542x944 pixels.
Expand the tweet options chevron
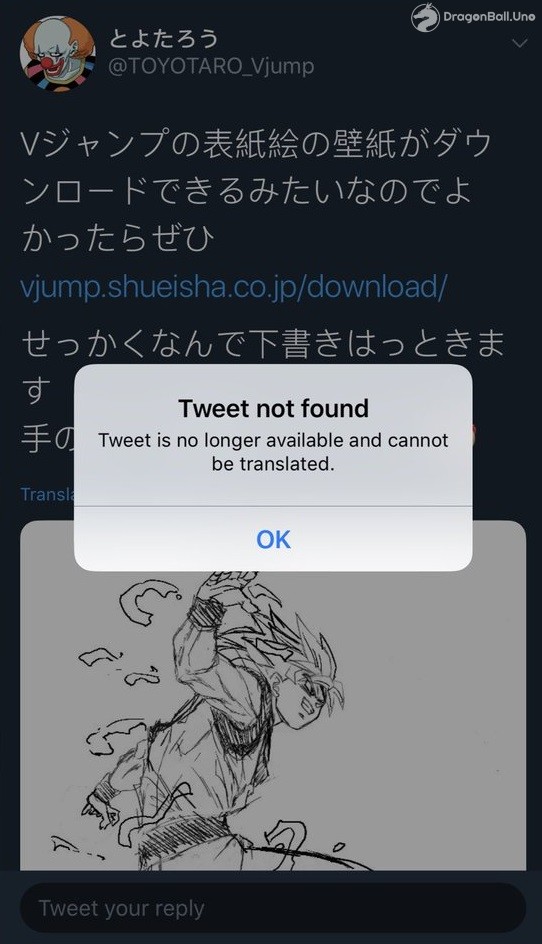pos(519,43)
